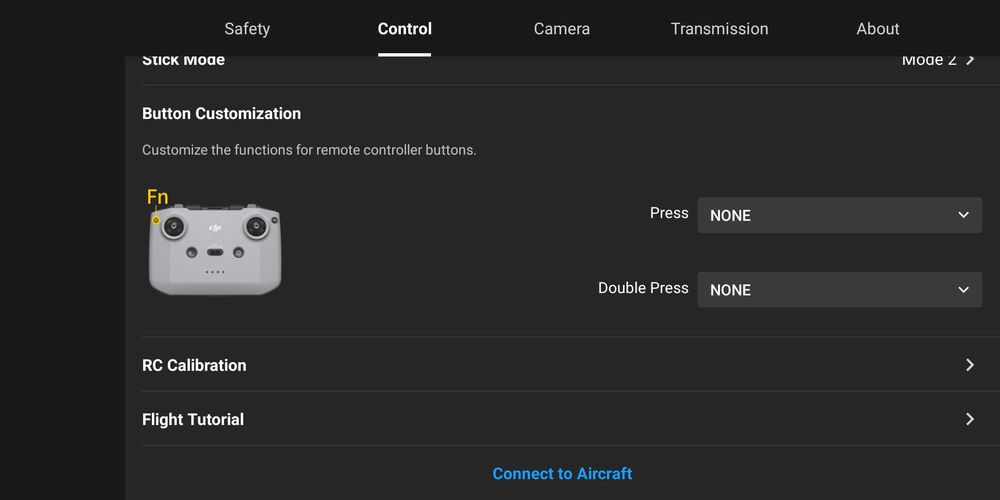Click the Press dropdown arrow
This screenshot has height=500, width=1000.
click(x=963, y=215)
